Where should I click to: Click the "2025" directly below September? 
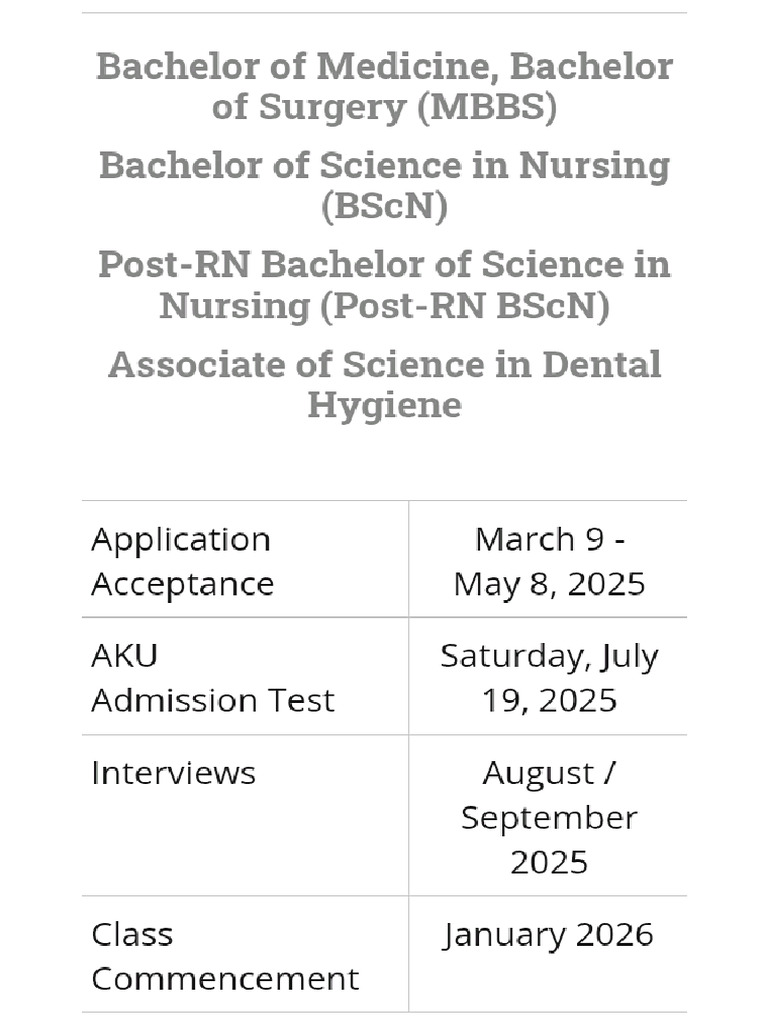coord(549,862)
